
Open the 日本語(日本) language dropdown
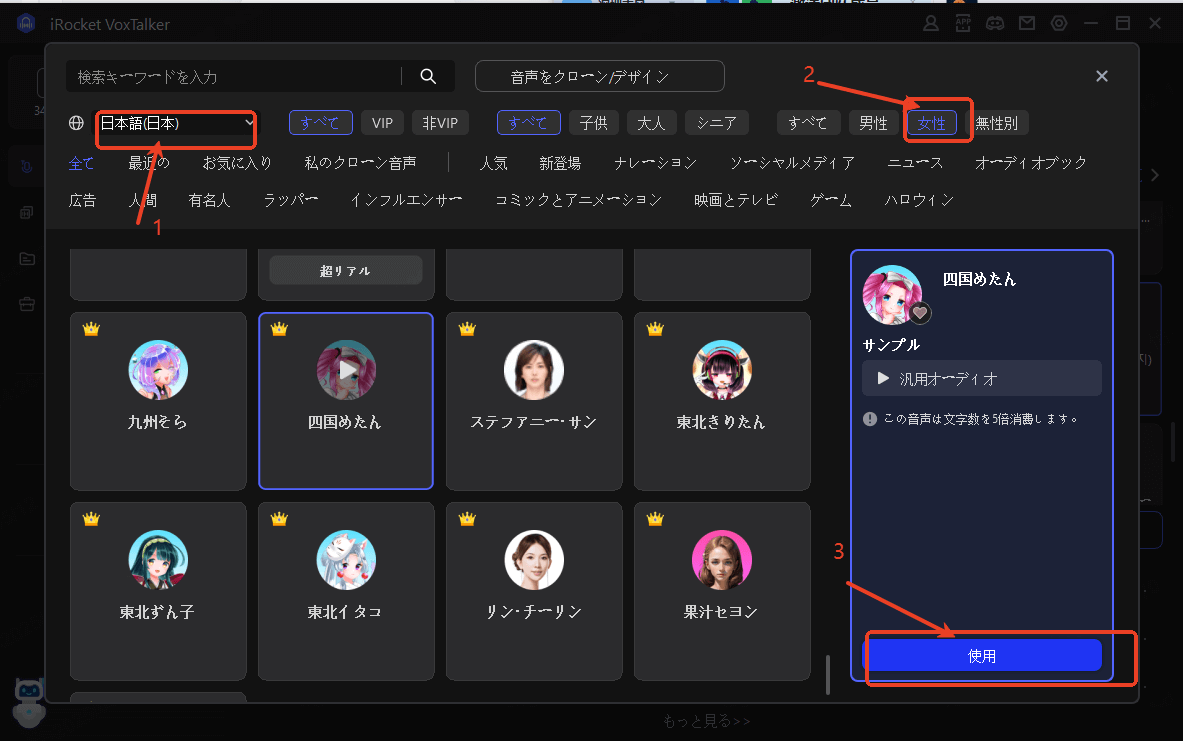tap(177, 123)
